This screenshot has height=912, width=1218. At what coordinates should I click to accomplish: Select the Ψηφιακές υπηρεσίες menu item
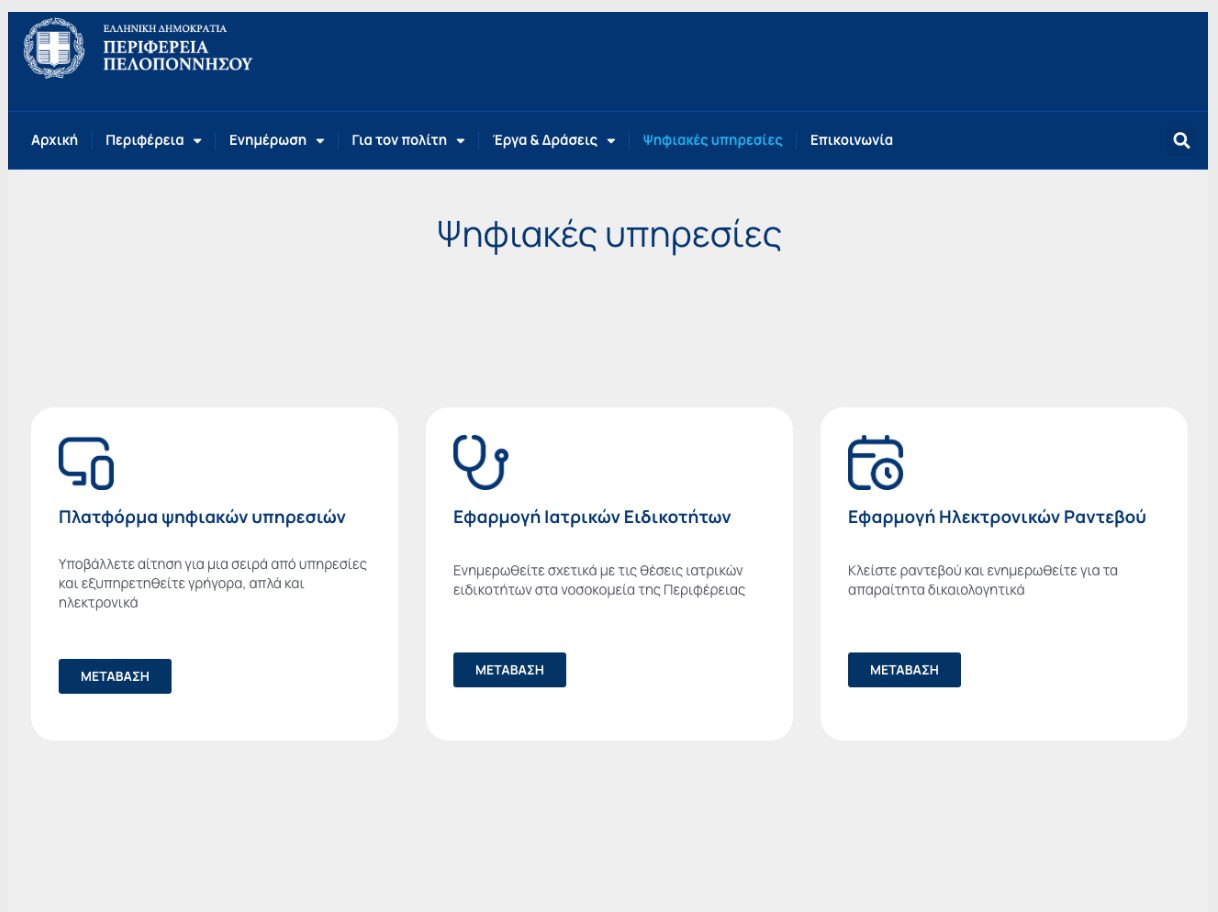coord(712,141)
